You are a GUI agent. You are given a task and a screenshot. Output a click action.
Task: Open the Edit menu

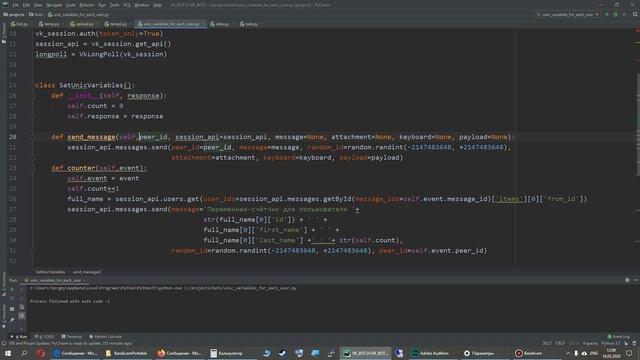pyautogui.click(x=26, y=5)
